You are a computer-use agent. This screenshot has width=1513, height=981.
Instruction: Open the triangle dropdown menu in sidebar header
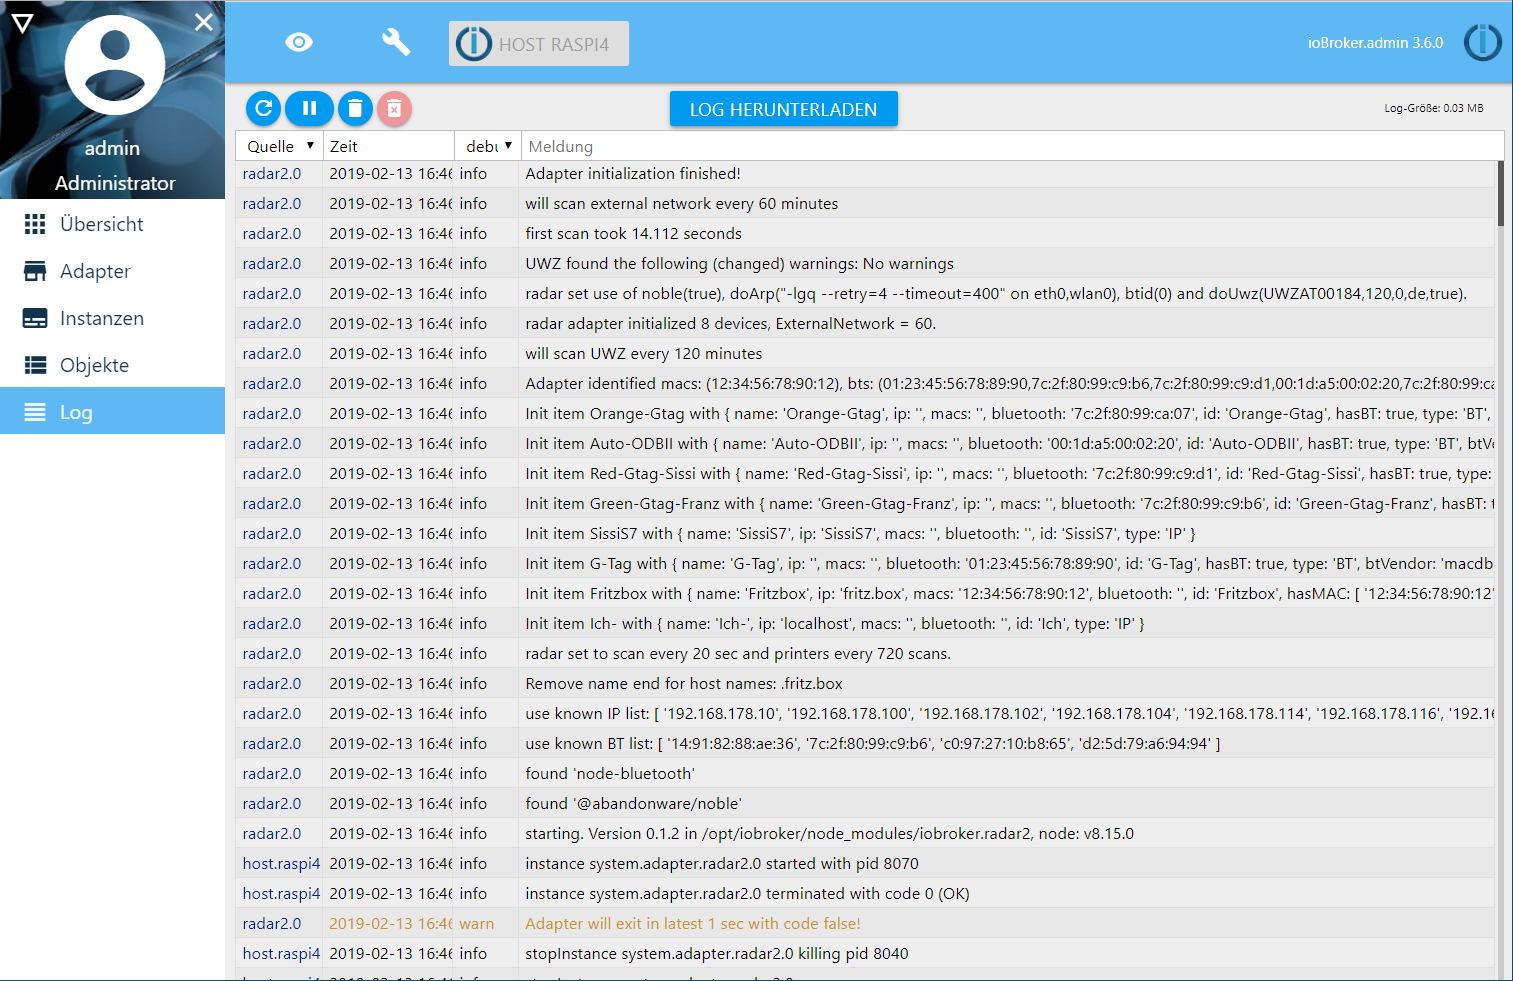coord(23,22)
